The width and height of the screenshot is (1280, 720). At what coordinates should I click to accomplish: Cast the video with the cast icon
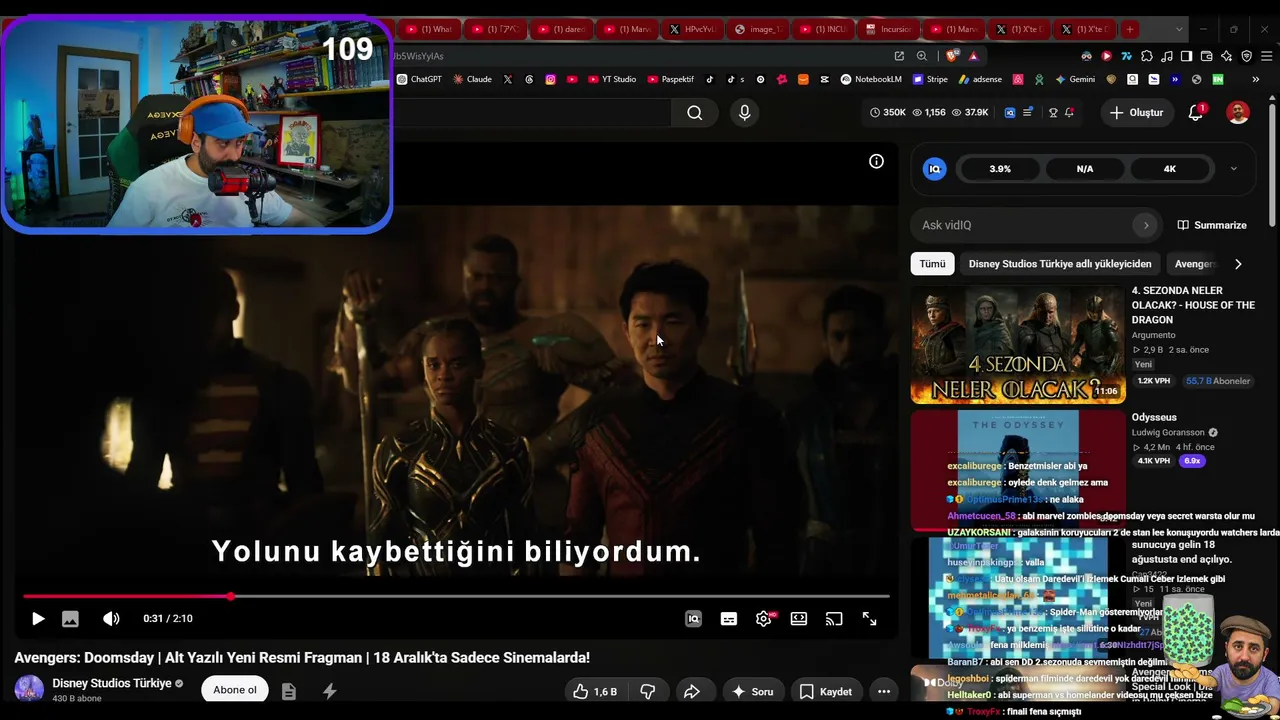[x=834, y=619]
